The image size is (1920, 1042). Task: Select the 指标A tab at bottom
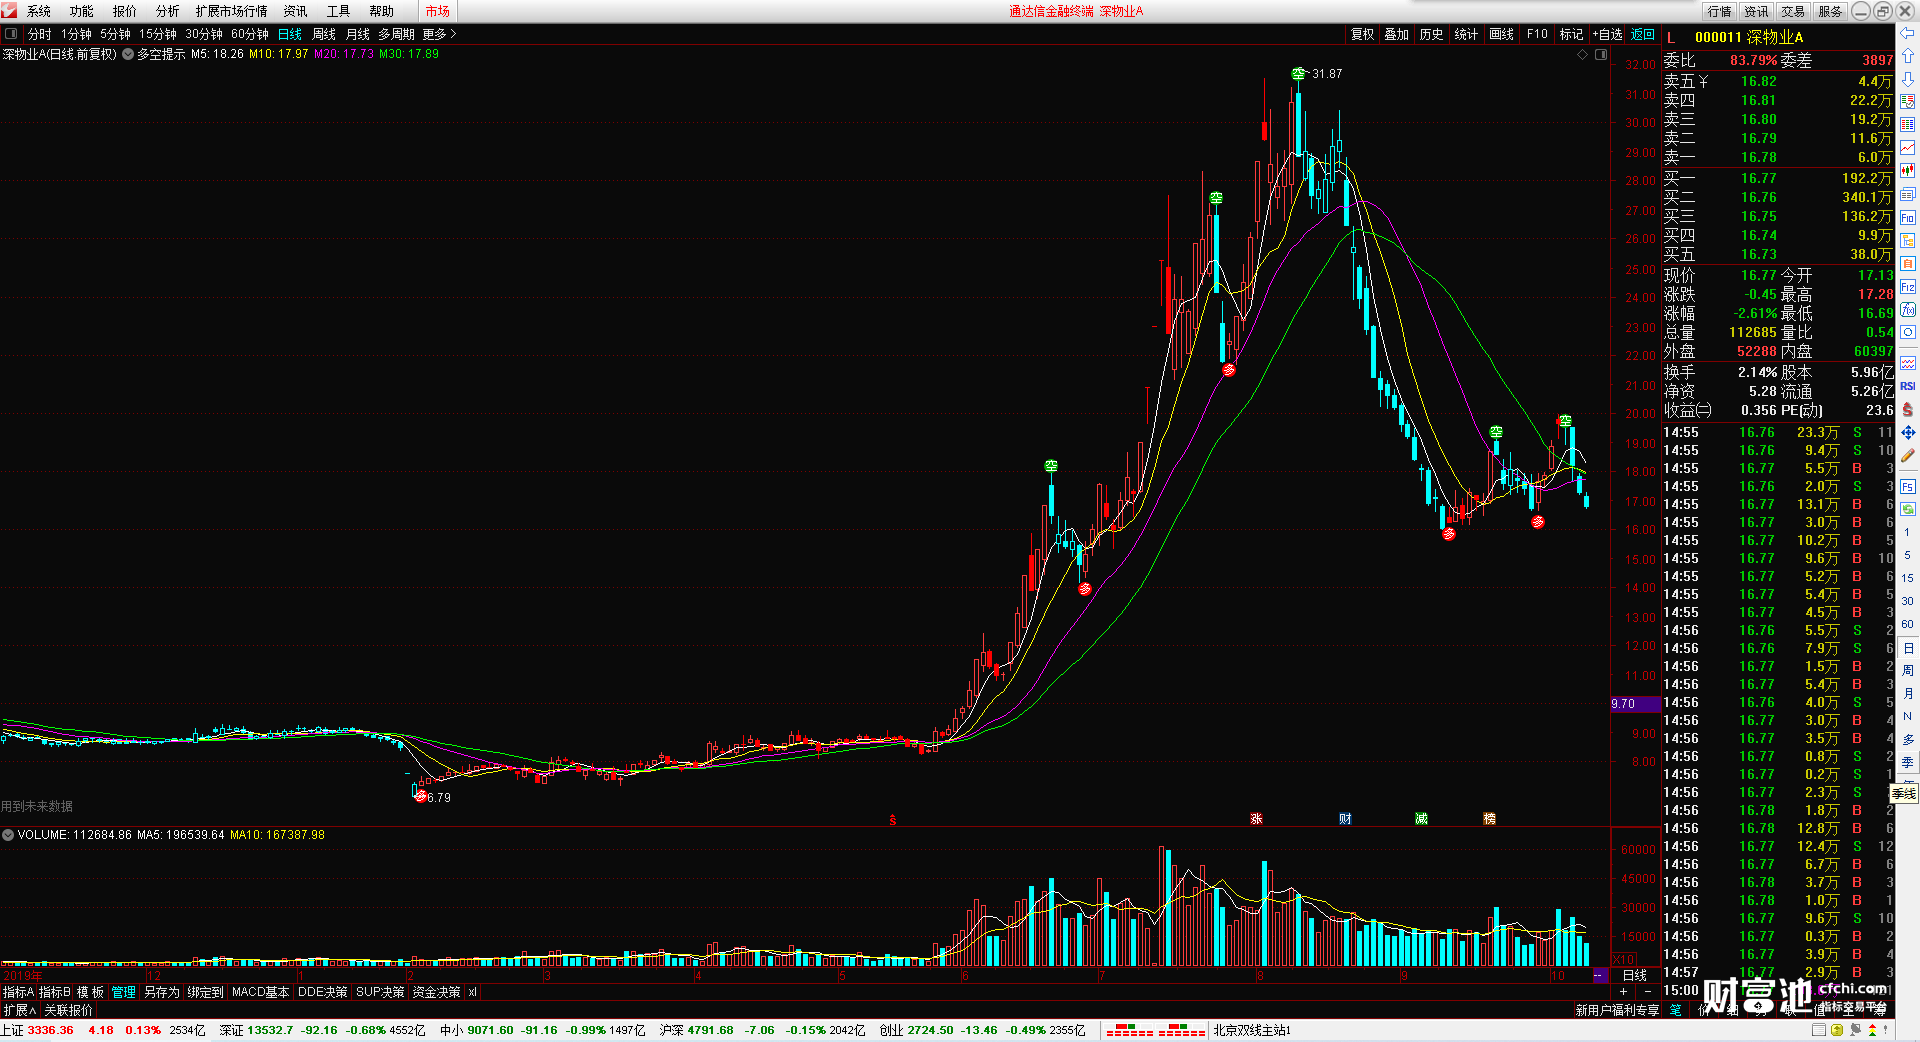[18, 992]
